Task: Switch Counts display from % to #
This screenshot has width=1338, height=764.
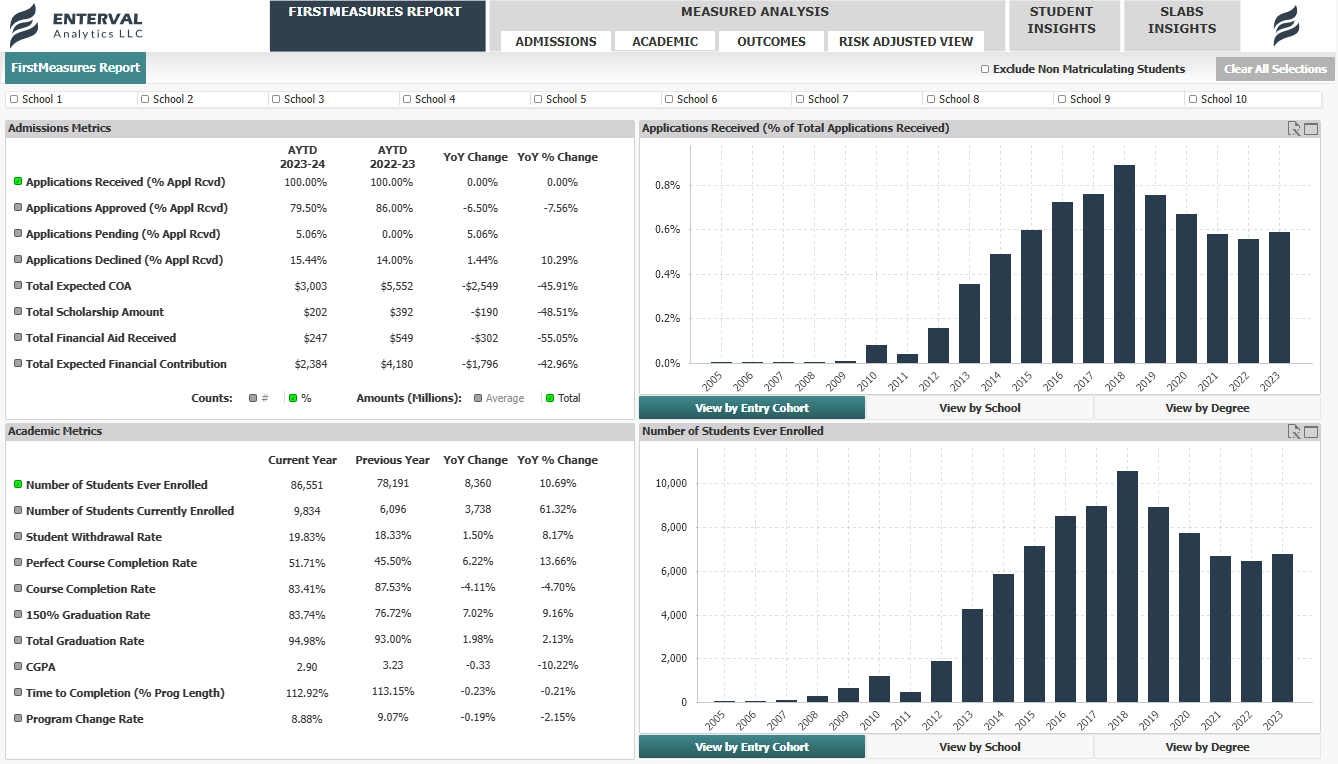Action: click(253, 397)
